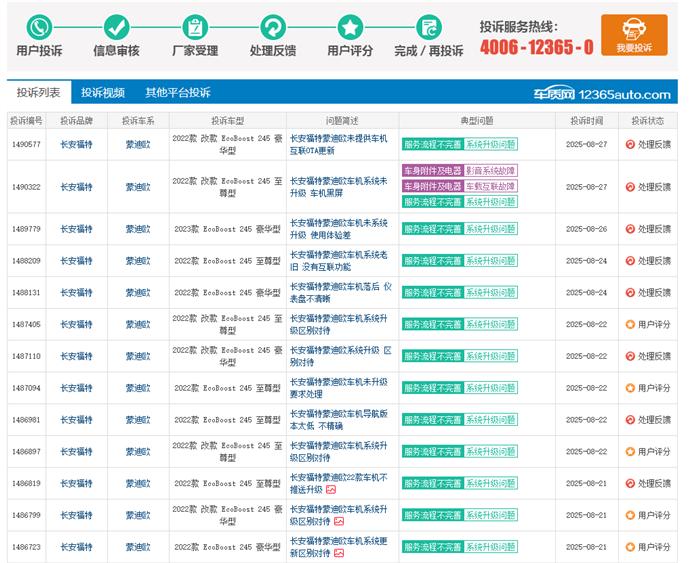Click complaint number 1486897
Image resolution: width=700 pixels, height=563 pixels.
coord(26,451)
